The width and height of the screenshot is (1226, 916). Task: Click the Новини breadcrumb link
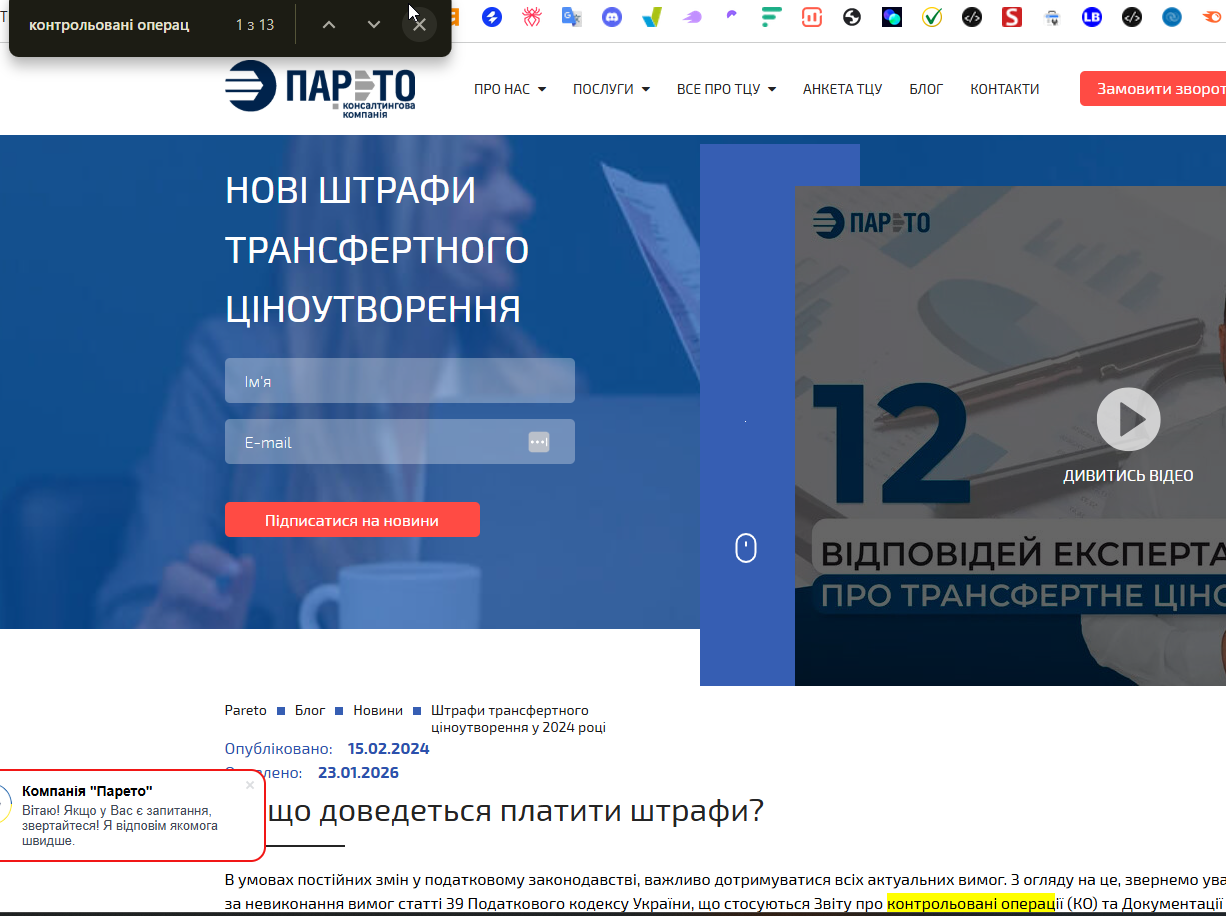click(x=378, y=710)
